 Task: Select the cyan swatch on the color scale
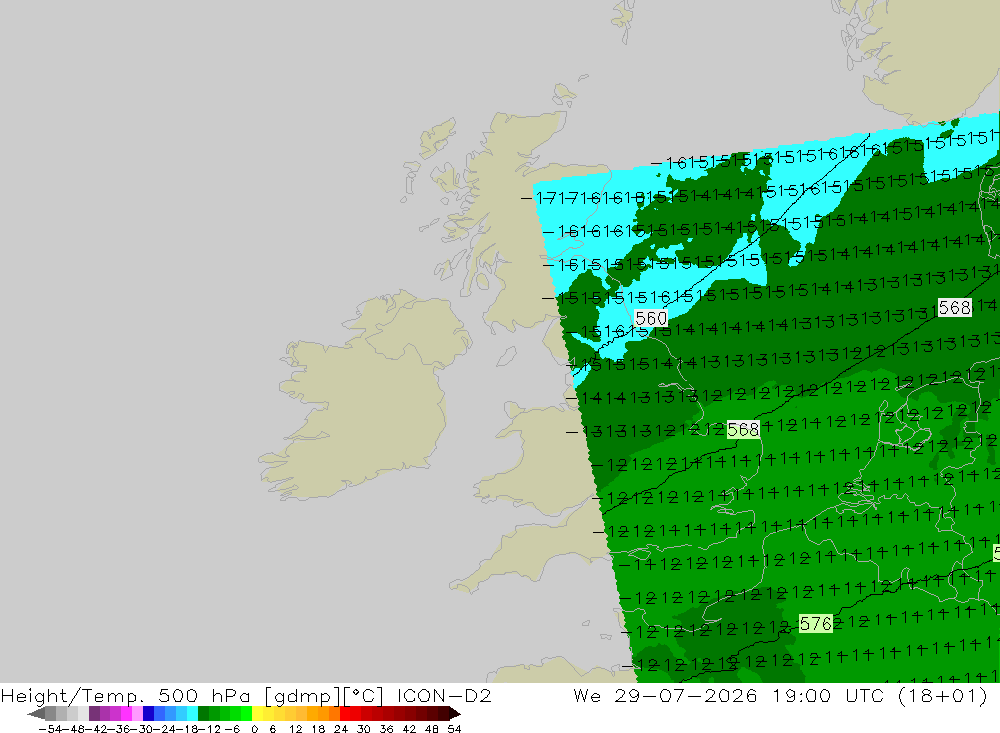[x=192, y=714]
